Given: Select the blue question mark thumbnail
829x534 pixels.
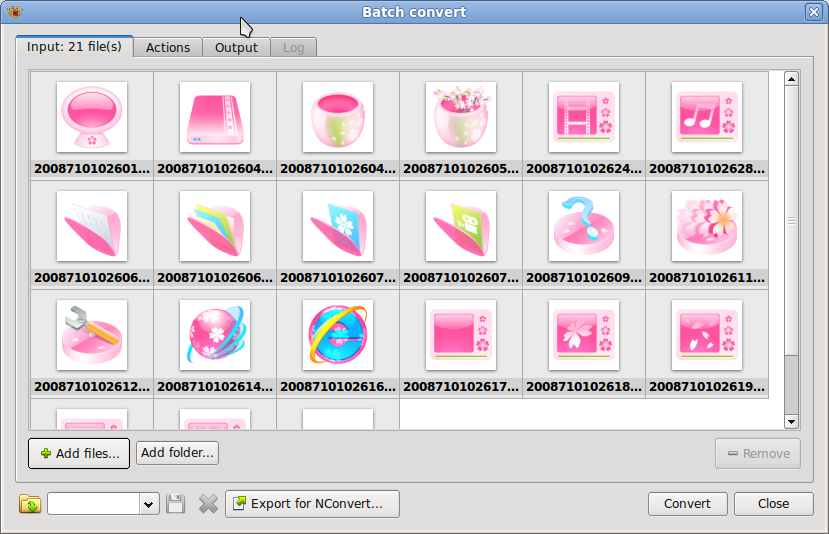Looking at the screenshot, I should click(584, 226).
